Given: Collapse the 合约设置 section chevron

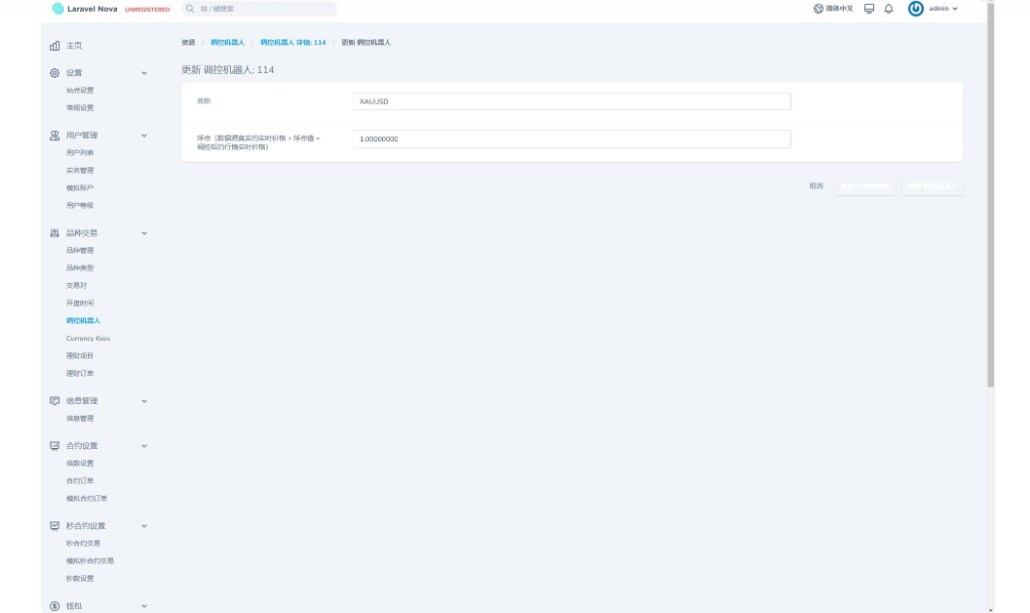Looking at the screenshot, I should pyautogui.click(x=144, y=446).
